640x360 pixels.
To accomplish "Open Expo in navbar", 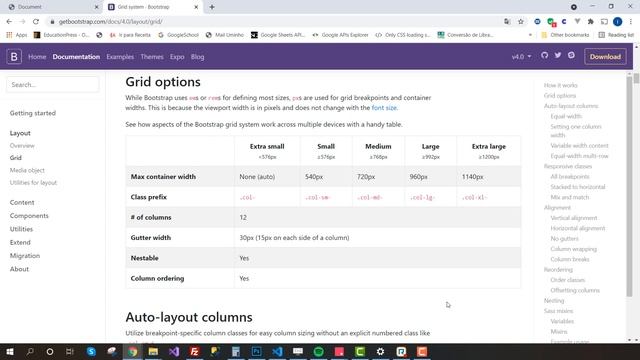I will pos(177,57).
